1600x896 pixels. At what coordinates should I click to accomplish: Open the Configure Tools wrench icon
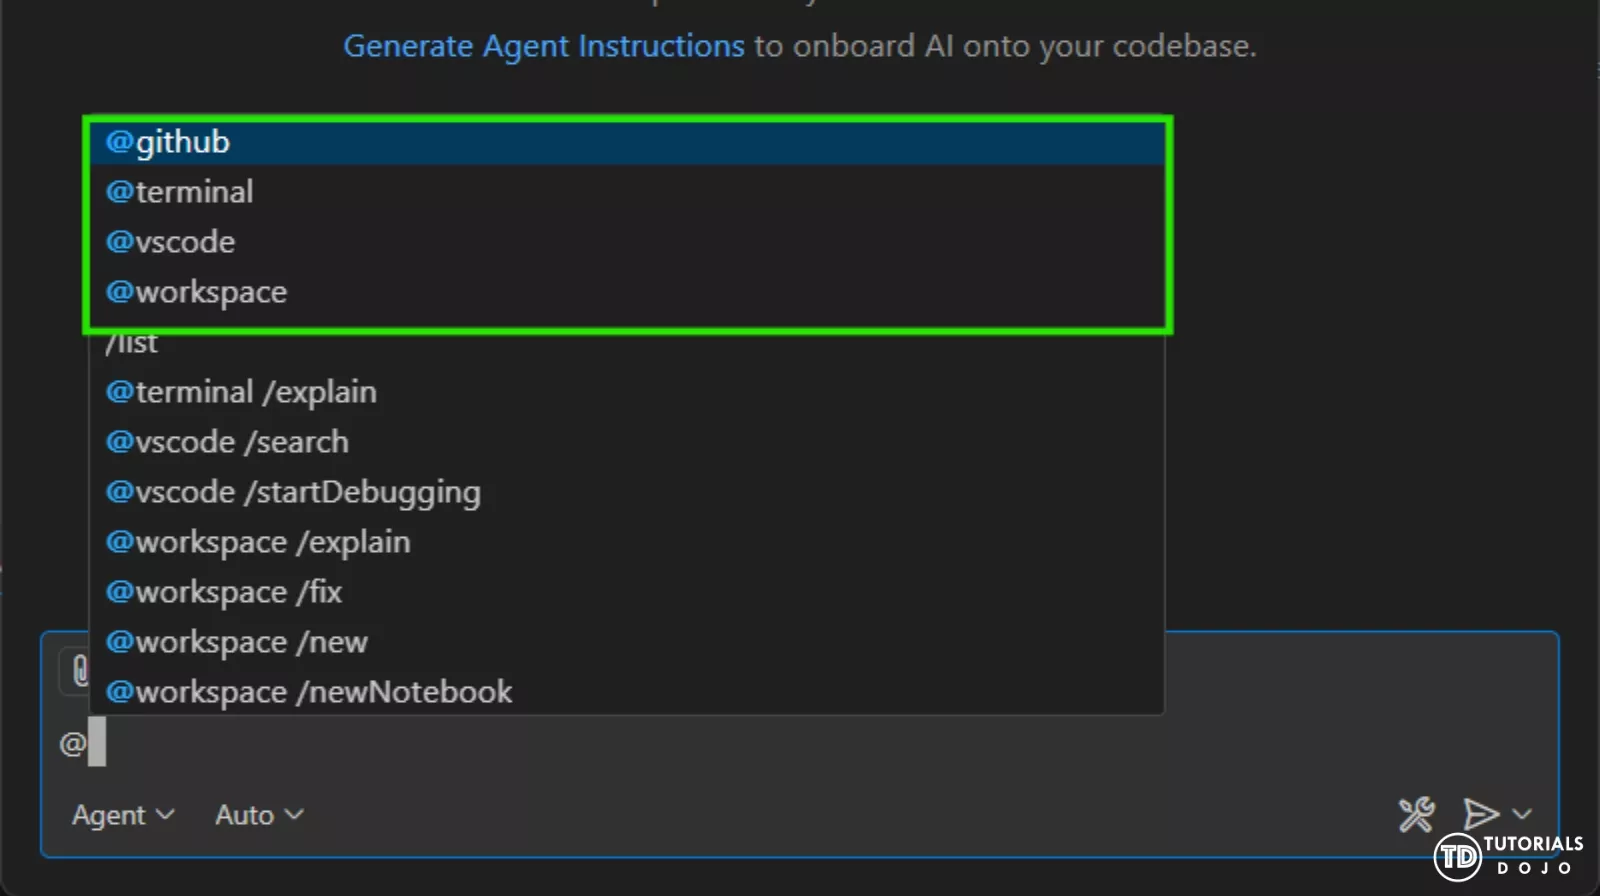tap(1416, 814)
